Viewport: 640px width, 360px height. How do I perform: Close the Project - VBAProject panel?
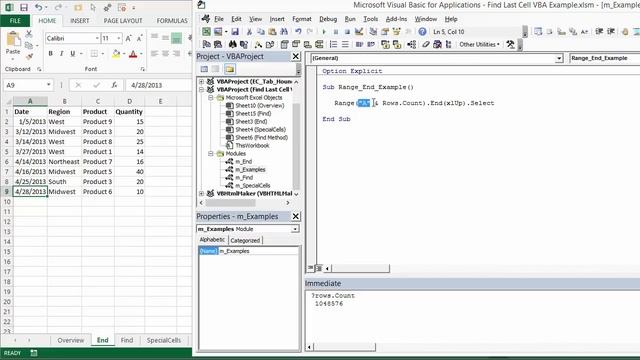[296, 56]
